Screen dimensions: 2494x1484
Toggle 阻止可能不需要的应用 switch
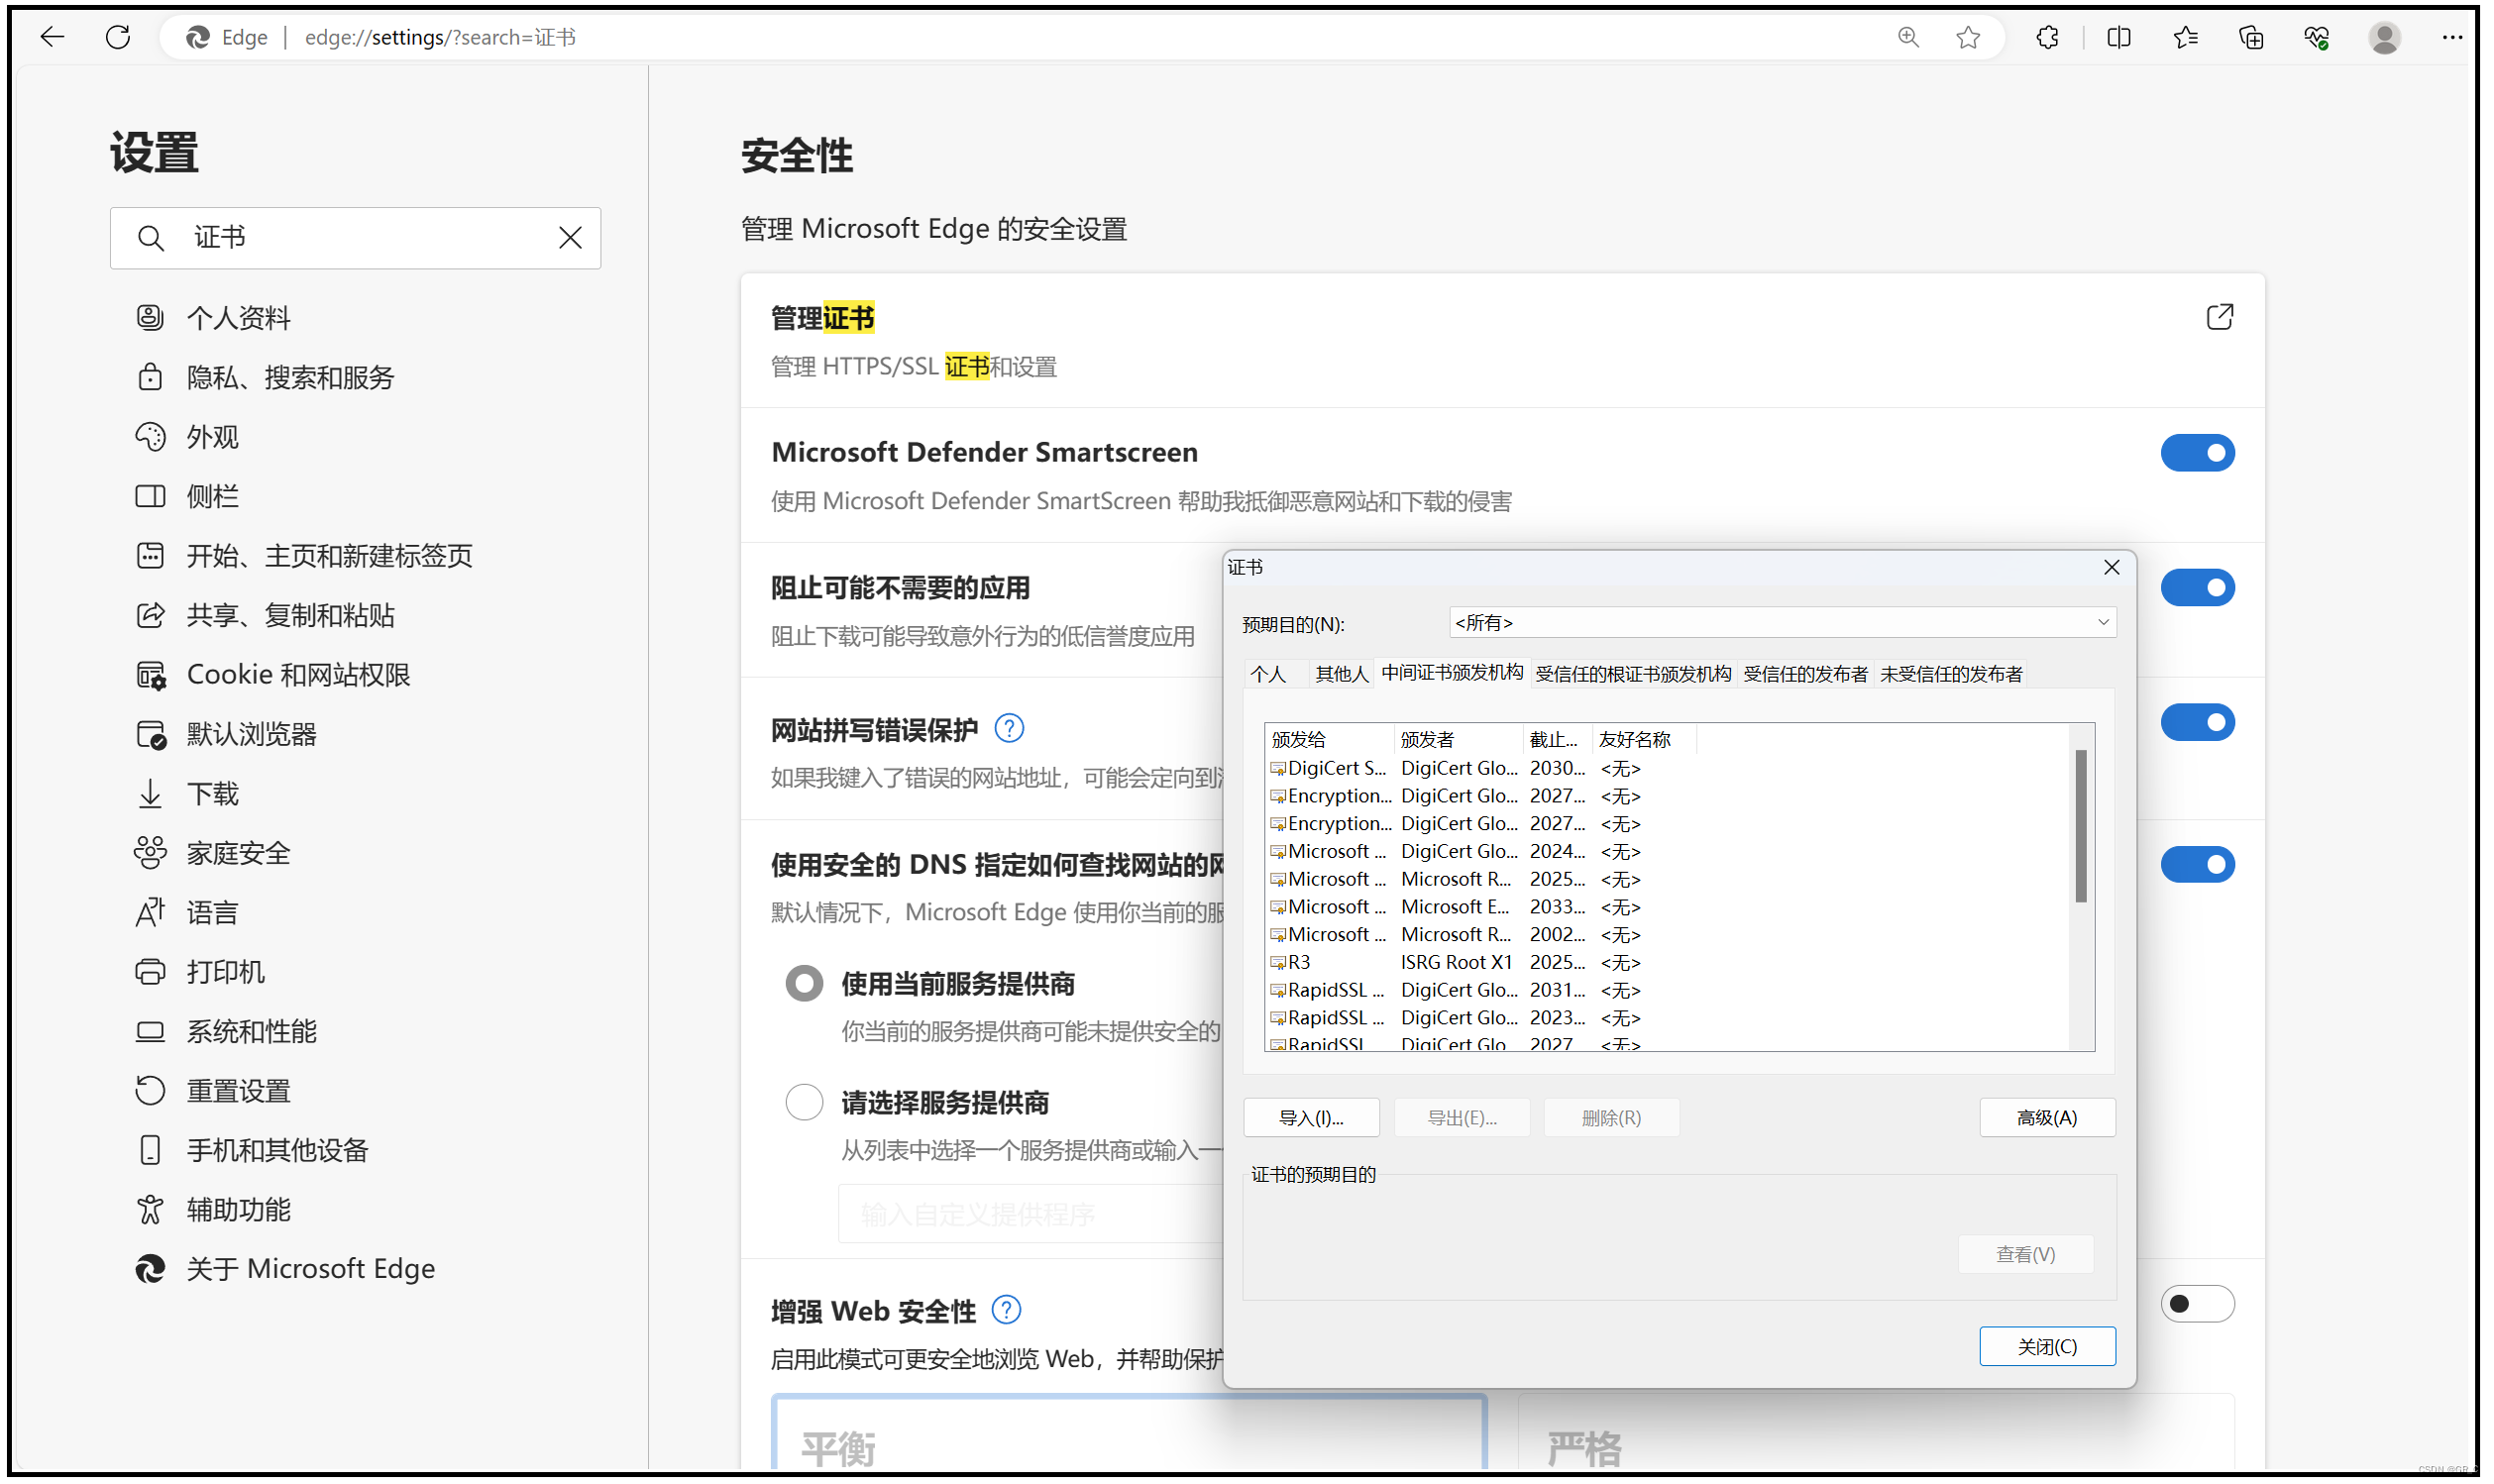pyautogui.click(x=2197, y=588)
